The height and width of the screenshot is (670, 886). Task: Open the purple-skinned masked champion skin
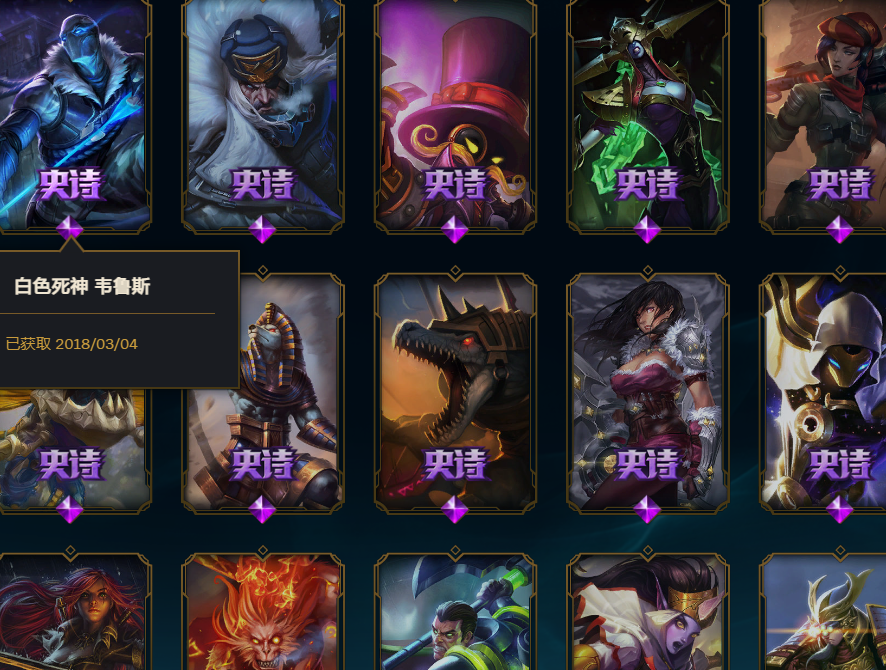[x=648, y=612]
